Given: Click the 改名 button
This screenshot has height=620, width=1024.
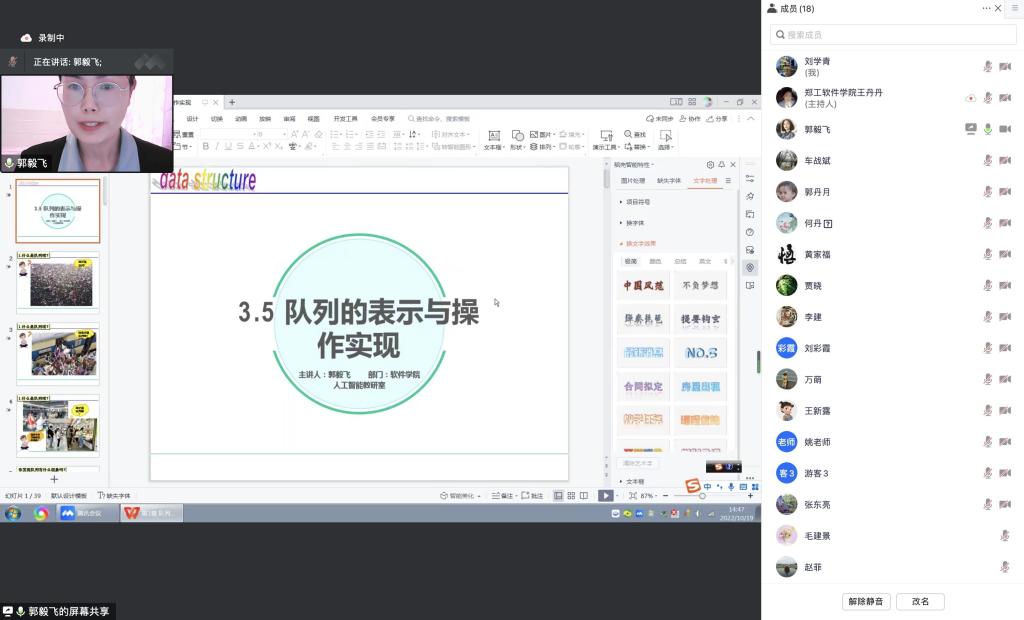Looking at the screenshot, I should click(920, 601).
